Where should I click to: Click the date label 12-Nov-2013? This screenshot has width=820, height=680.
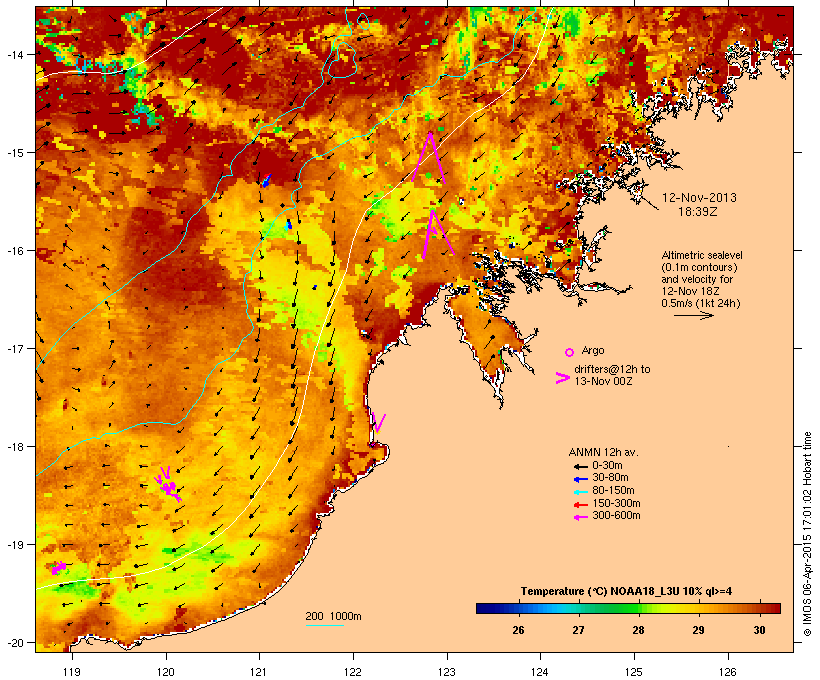pos(699,198)
